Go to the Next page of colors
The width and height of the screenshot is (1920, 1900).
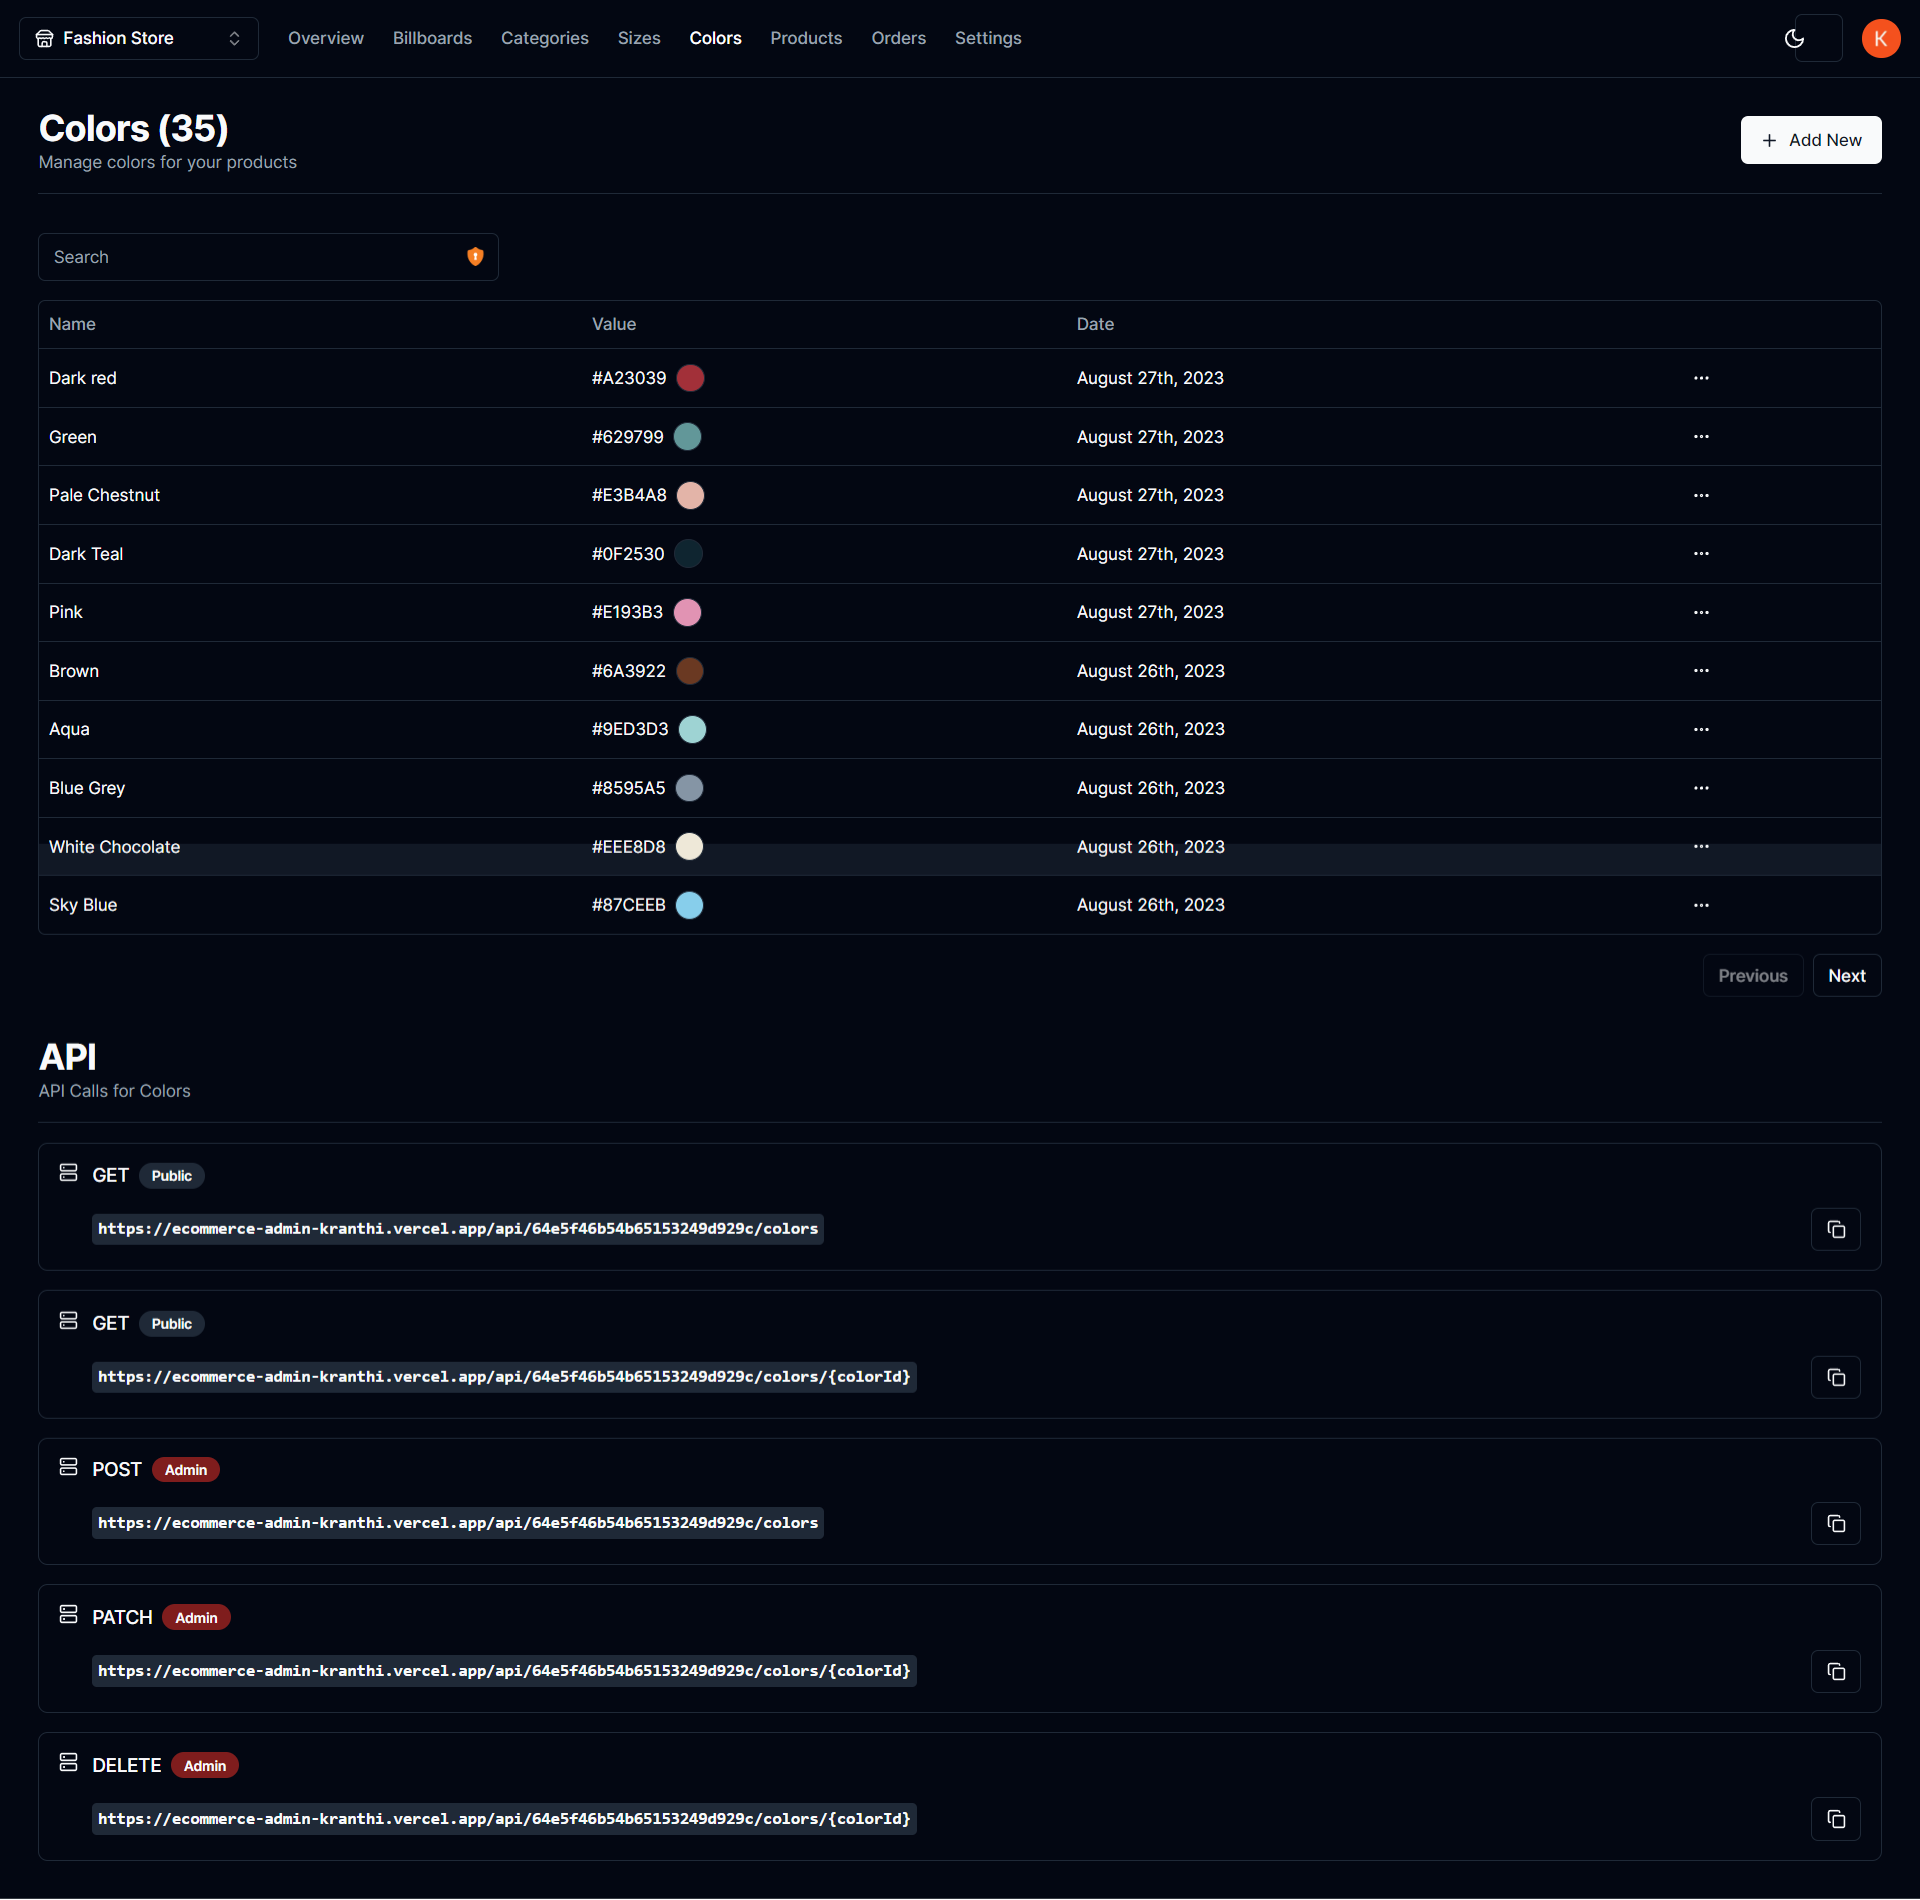(1847, 975)
